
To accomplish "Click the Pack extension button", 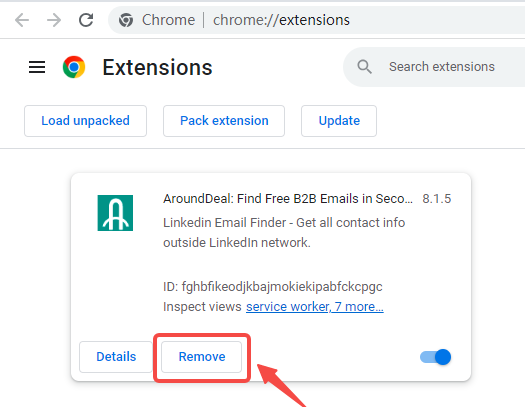I will [224, 121].
